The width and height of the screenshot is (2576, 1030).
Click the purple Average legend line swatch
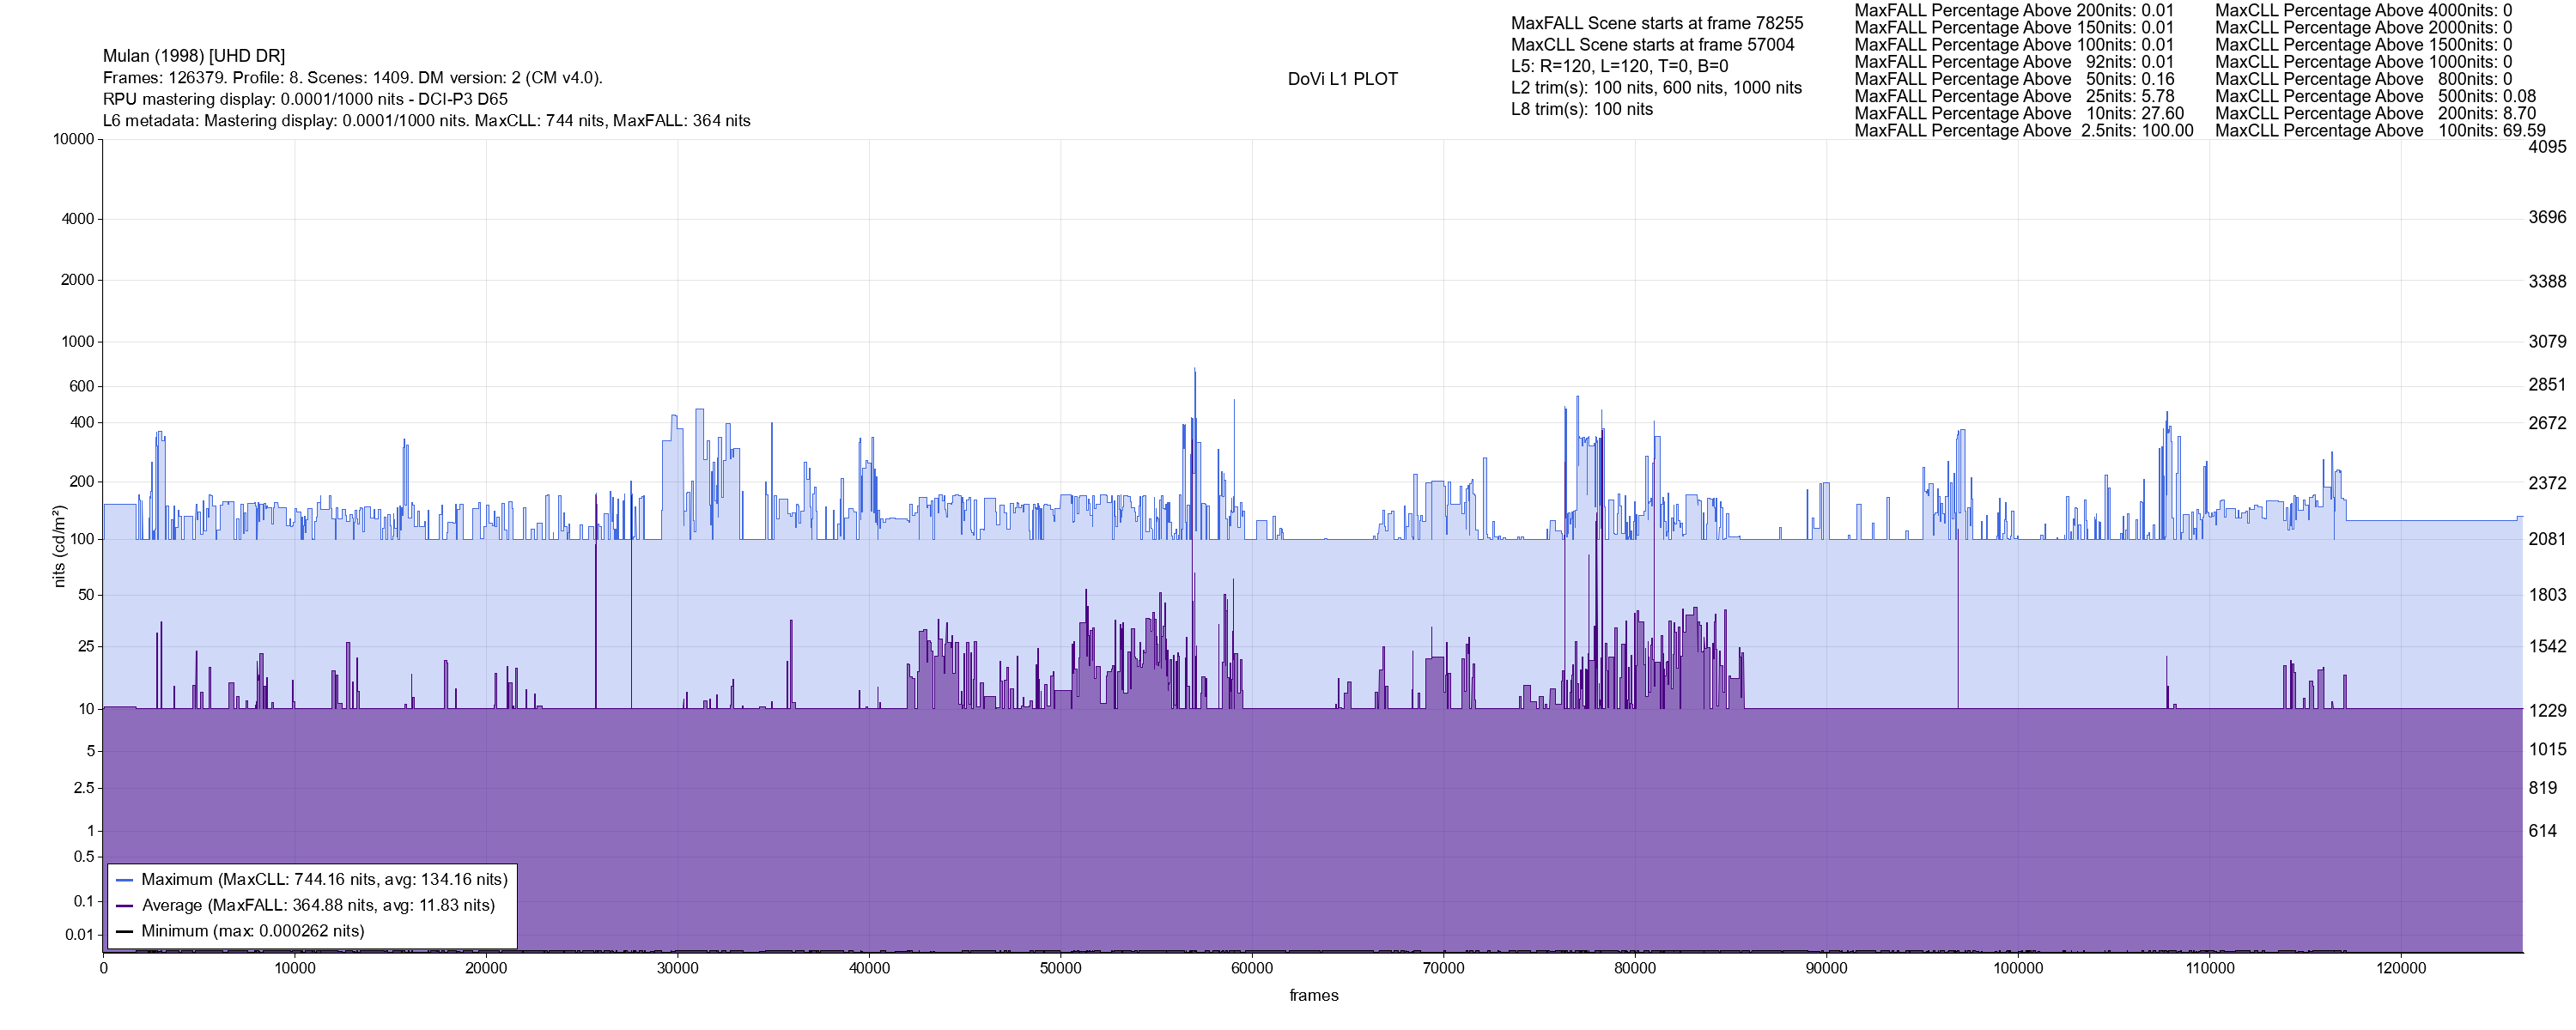point(125,906)
